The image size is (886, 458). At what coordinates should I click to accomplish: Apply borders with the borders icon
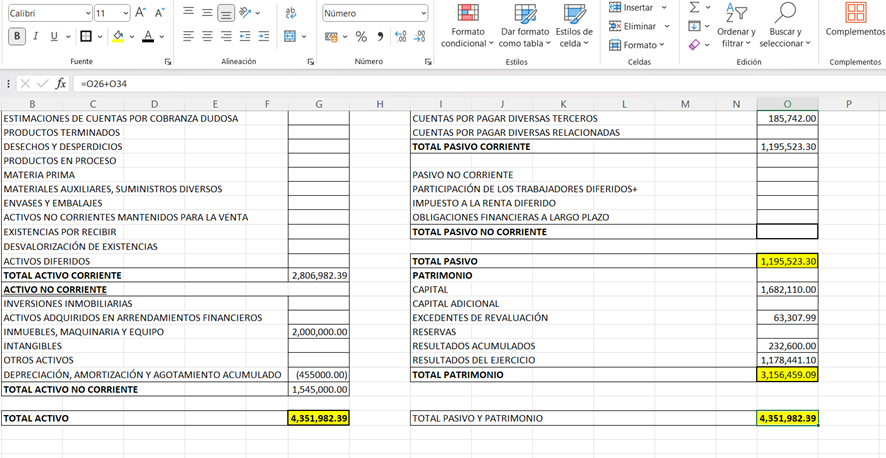[86, 36]
